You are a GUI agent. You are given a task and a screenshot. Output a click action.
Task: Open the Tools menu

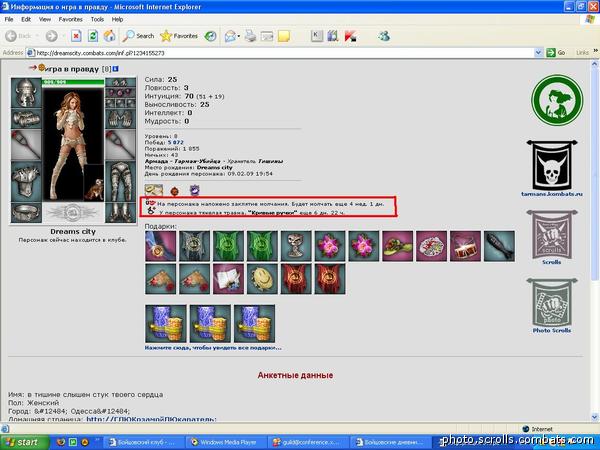pyautogui.click(x=97, y=19)
